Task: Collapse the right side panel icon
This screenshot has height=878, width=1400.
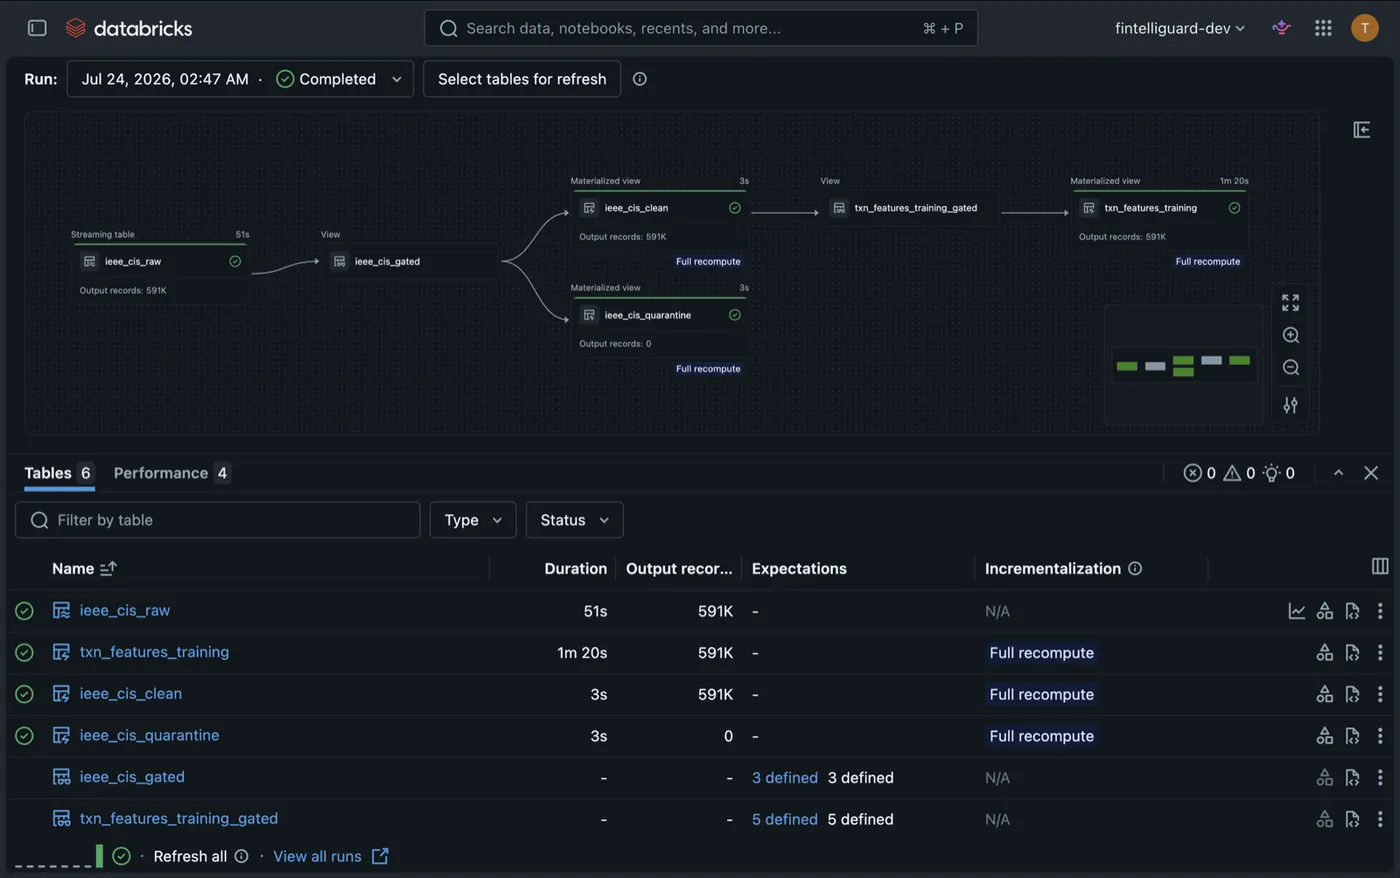Action: point(1362,130)
